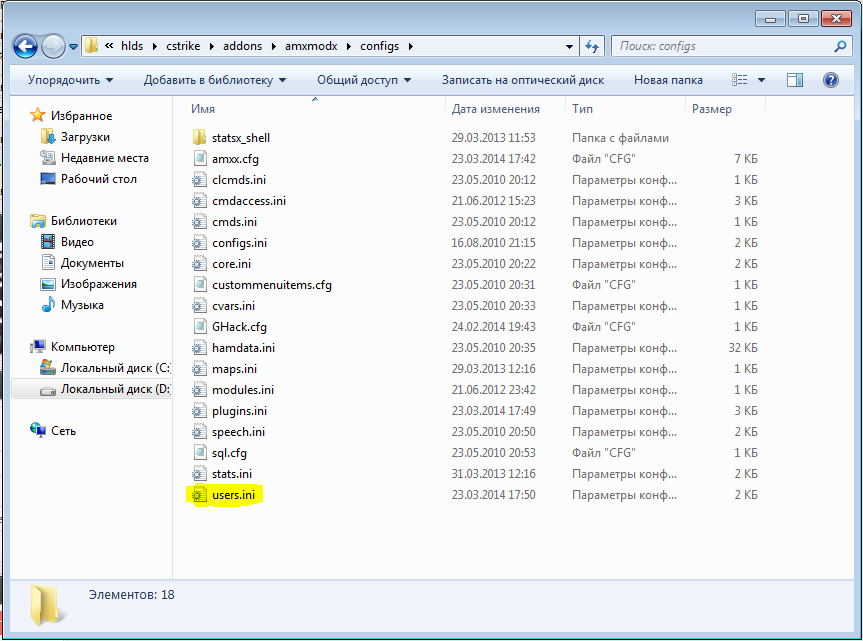Click the search magnifier icon

(x=840, y=46)
